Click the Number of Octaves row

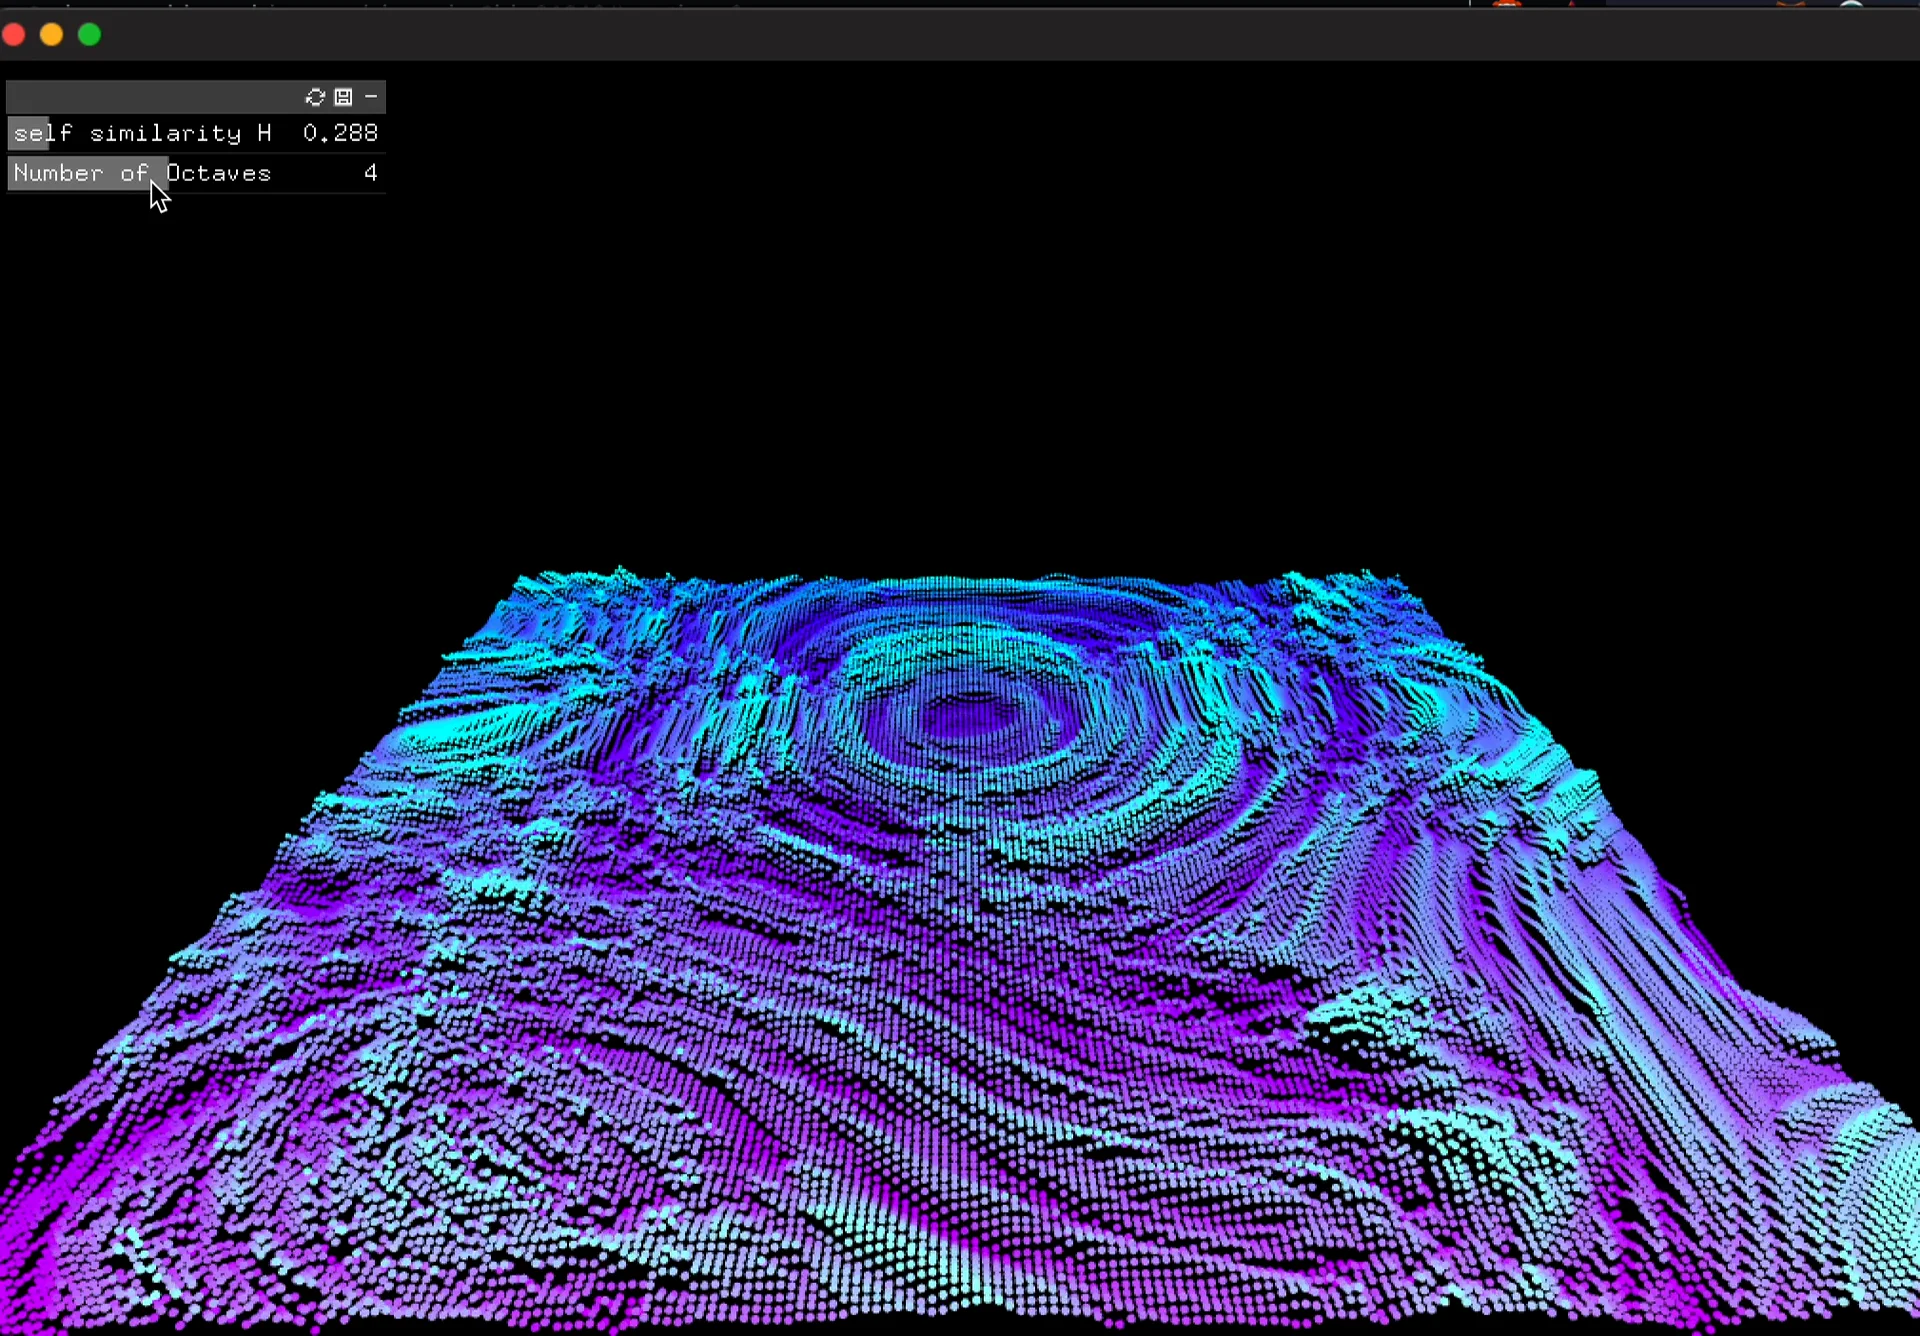click(x=196, y=173)
